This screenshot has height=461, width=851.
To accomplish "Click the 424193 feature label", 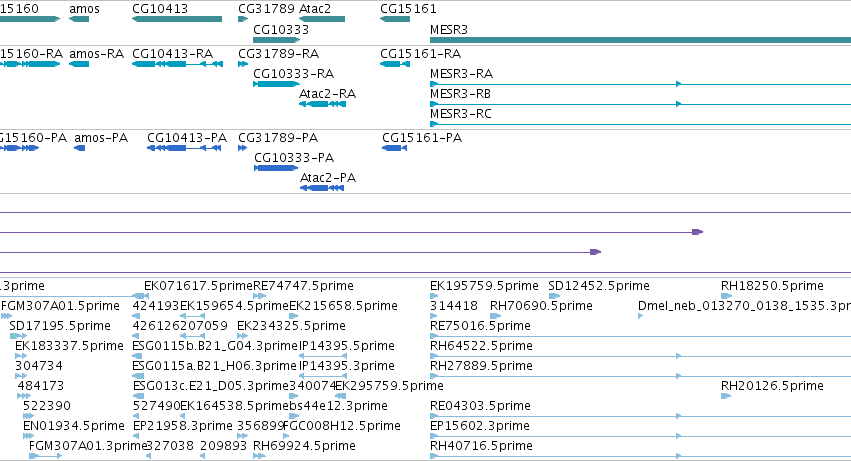I will pos(156,306).
